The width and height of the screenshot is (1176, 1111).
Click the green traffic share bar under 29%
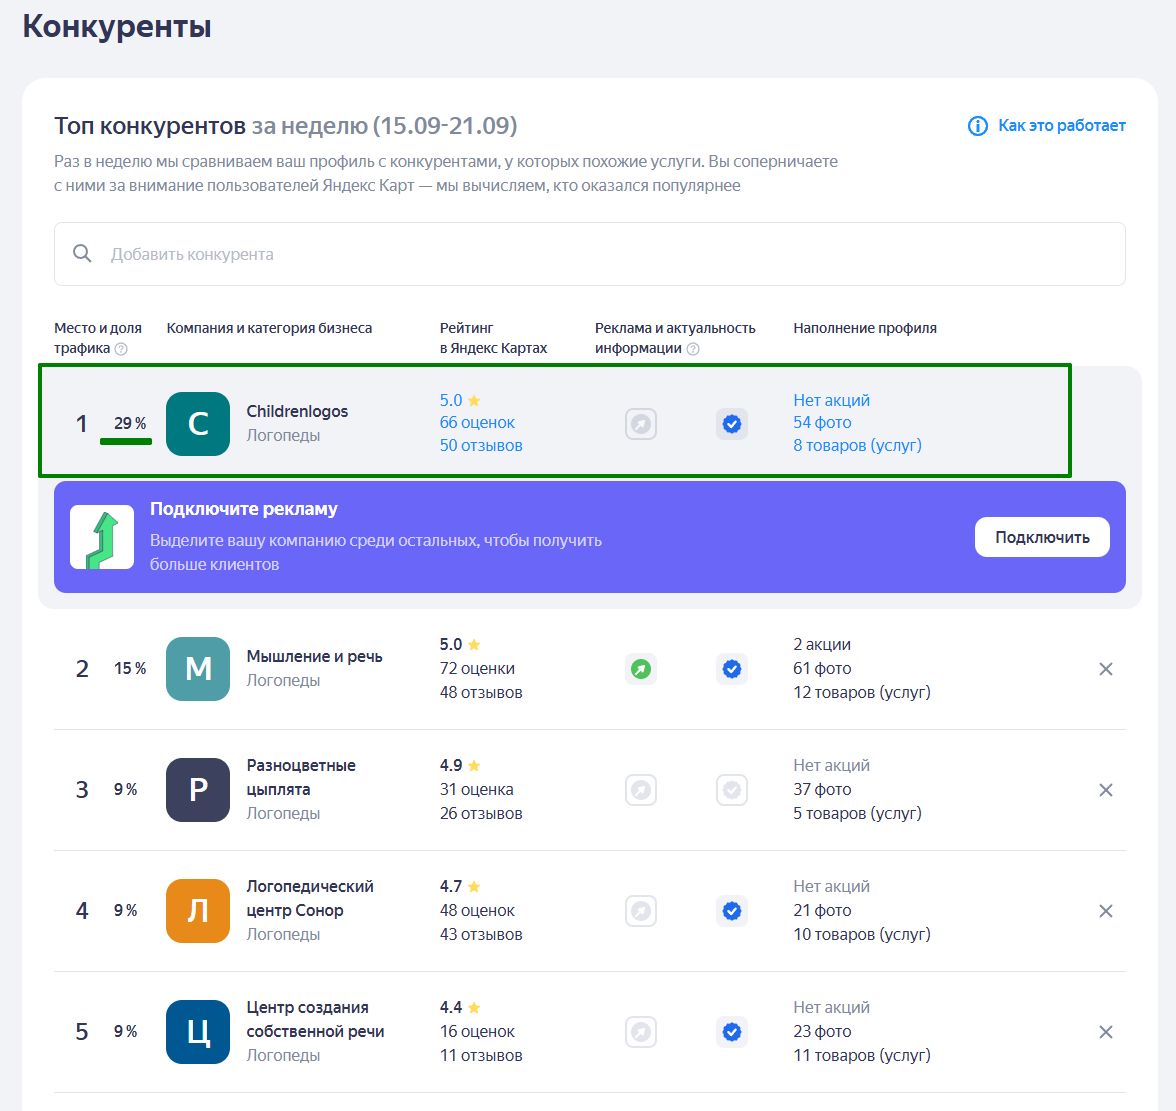(x=126, y=441)
